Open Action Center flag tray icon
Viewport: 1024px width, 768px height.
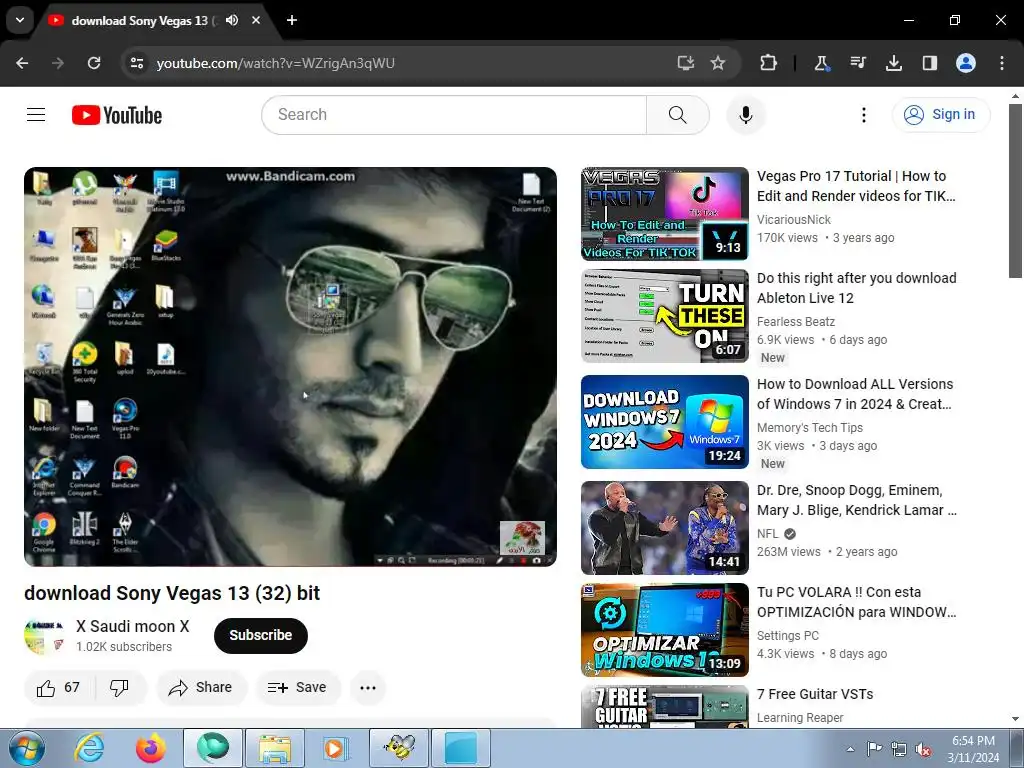pos(874,749)
